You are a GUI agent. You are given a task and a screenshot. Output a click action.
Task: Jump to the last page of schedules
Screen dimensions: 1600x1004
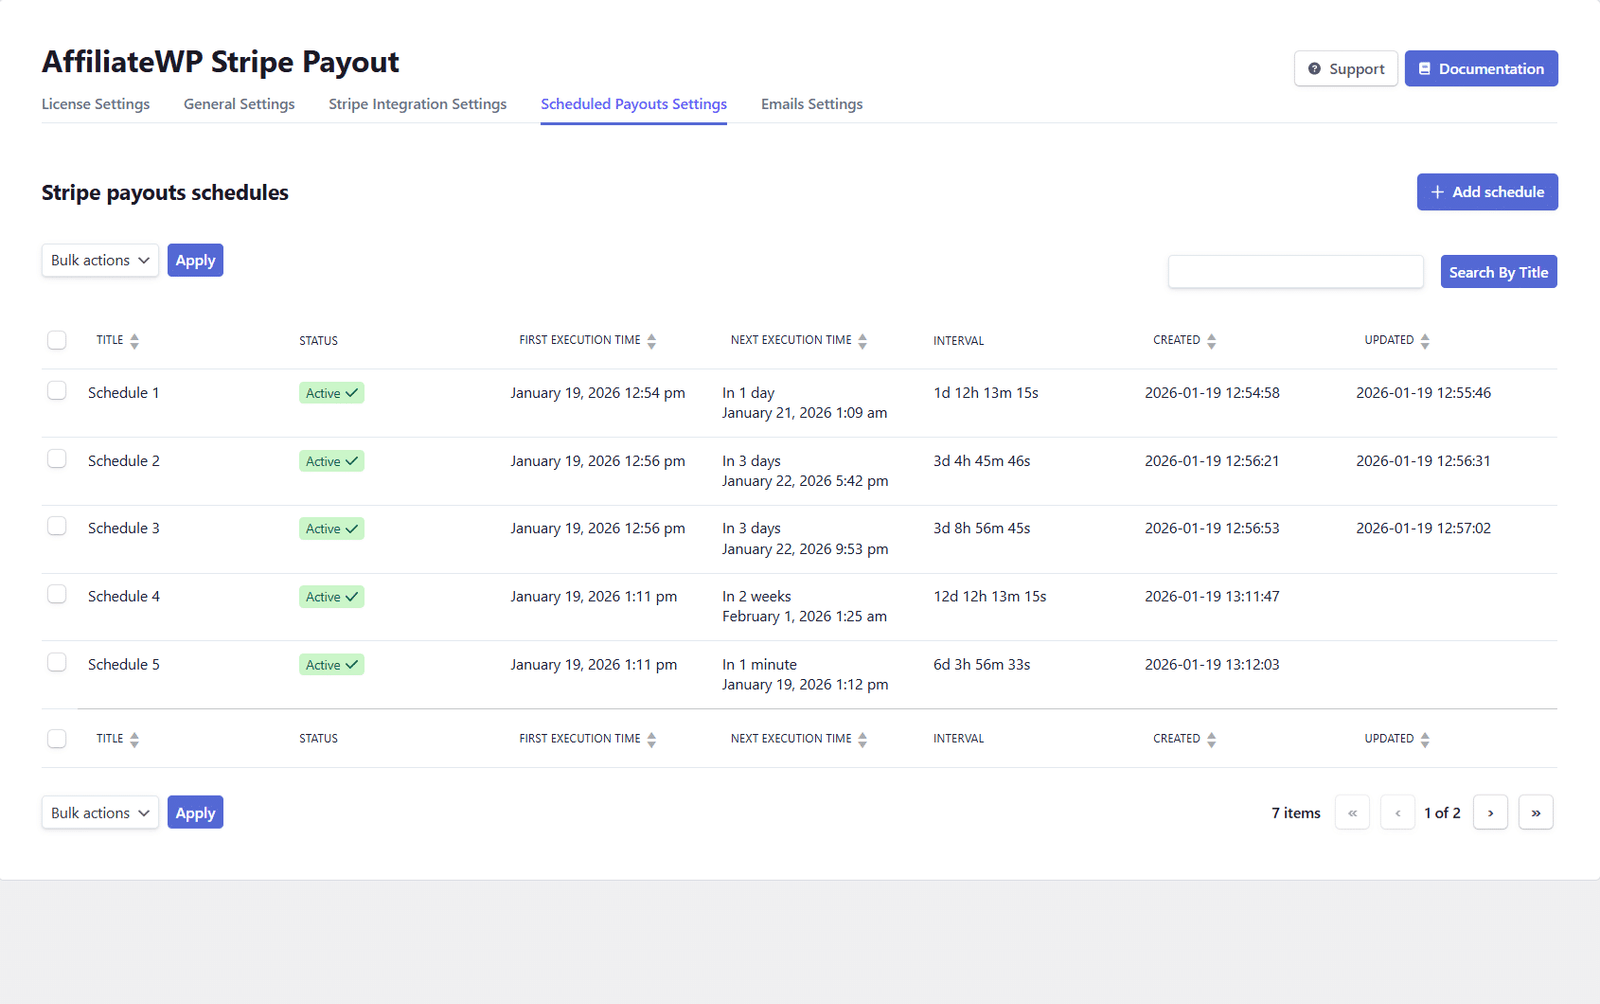pyautogui.click(x=1535, y=813)
